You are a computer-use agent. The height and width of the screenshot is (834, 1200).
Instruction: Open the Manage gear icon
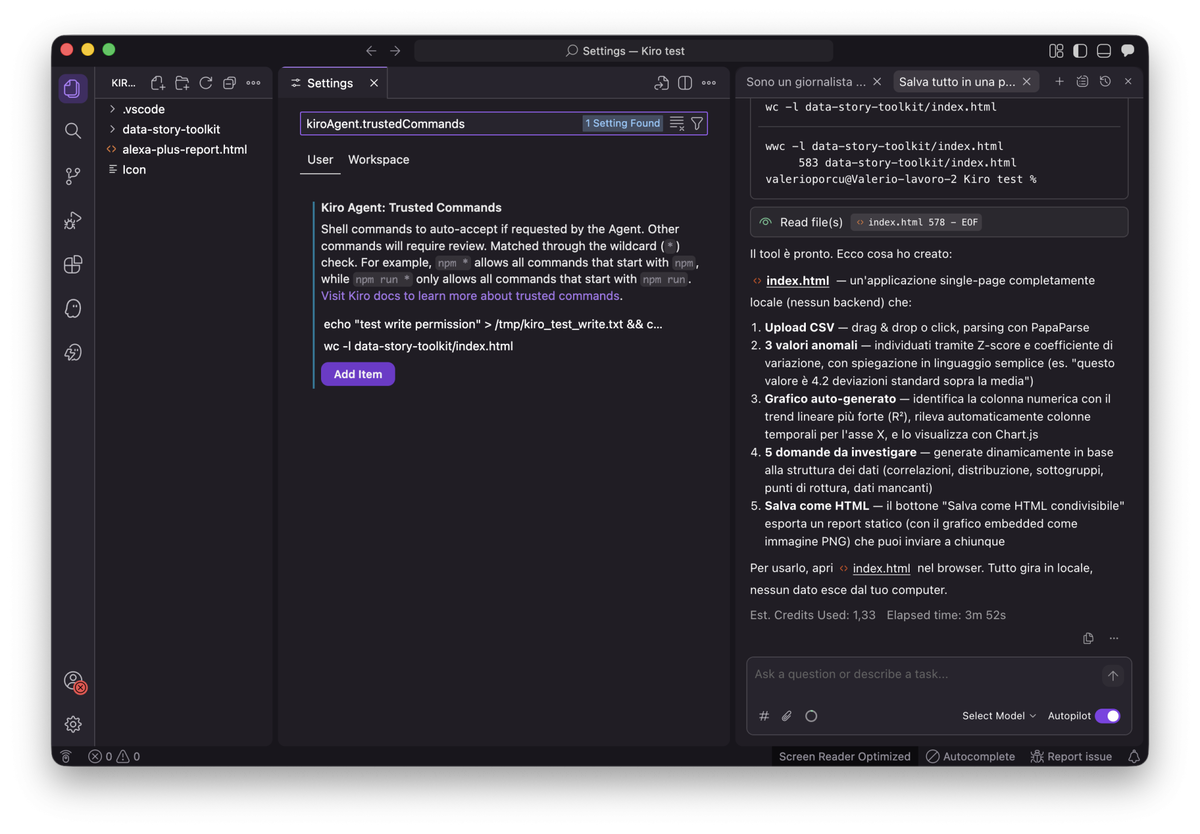[x=72, y=724]
